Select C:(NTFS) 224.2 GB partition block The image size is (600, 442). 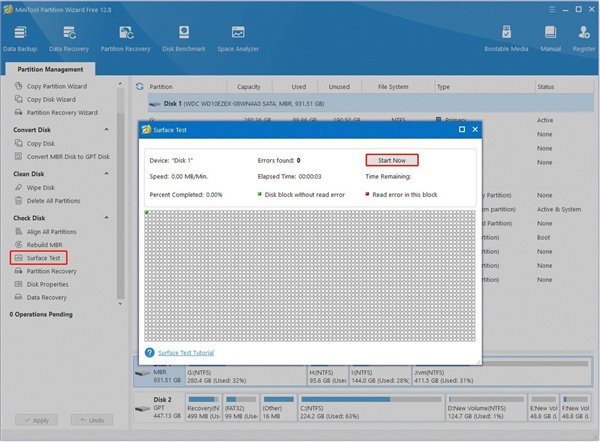371,408
